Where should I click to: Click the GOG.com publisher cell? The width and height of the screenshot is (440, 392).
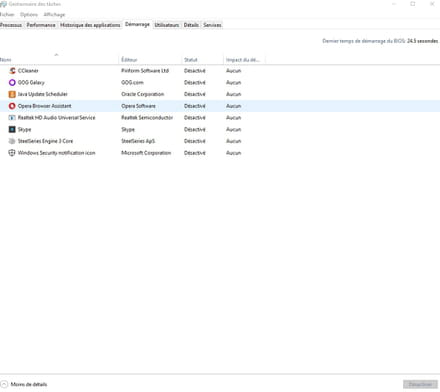132,82
